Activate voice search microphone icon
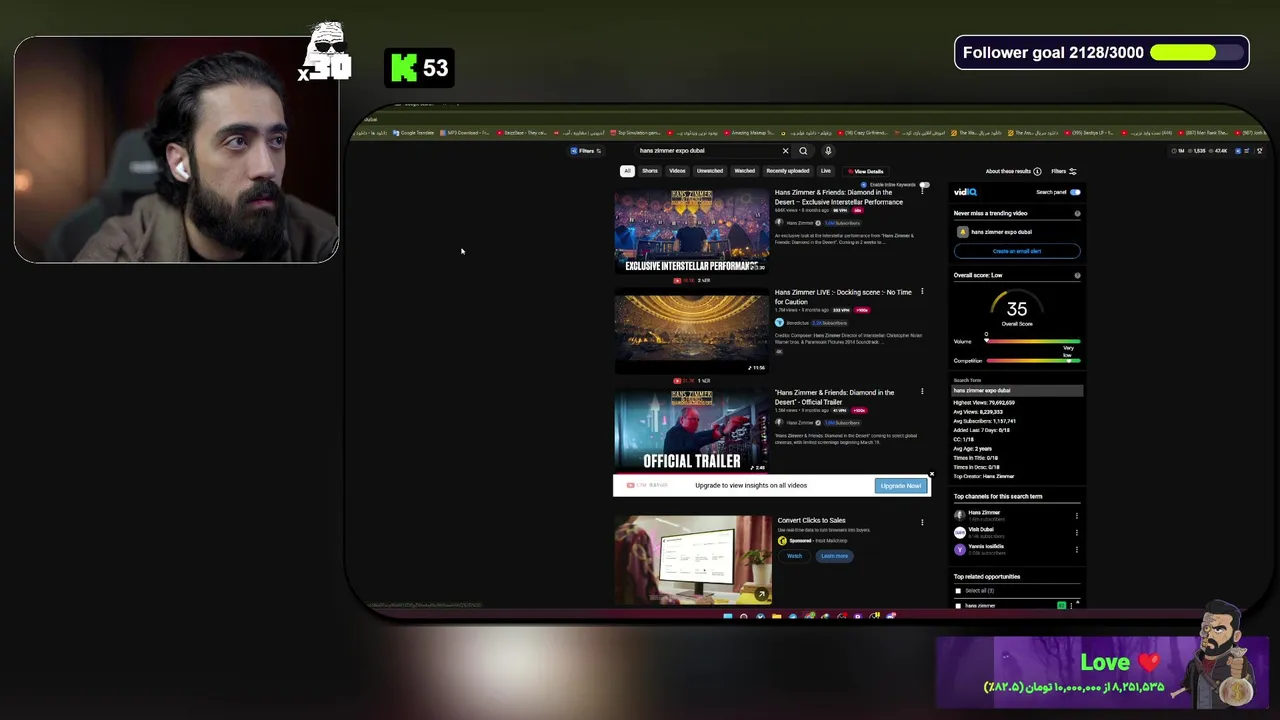This screenshot has height=720, width=1280. [x=828, y=151]
